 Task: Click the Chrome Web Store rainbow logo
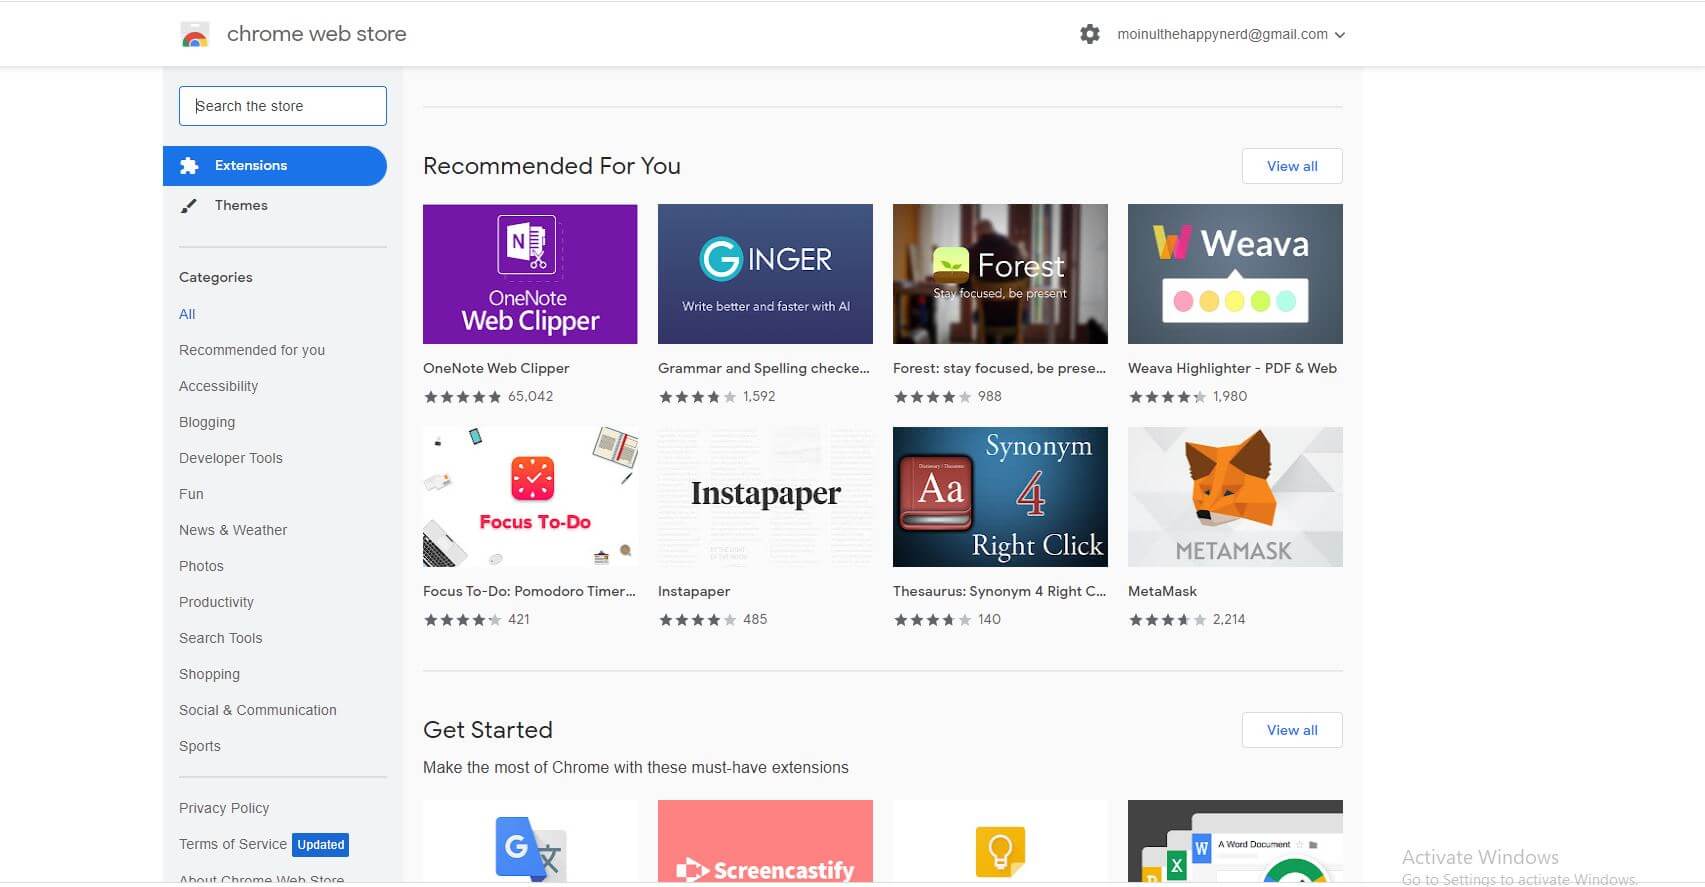pyautogui.click(x=195, y=35)
